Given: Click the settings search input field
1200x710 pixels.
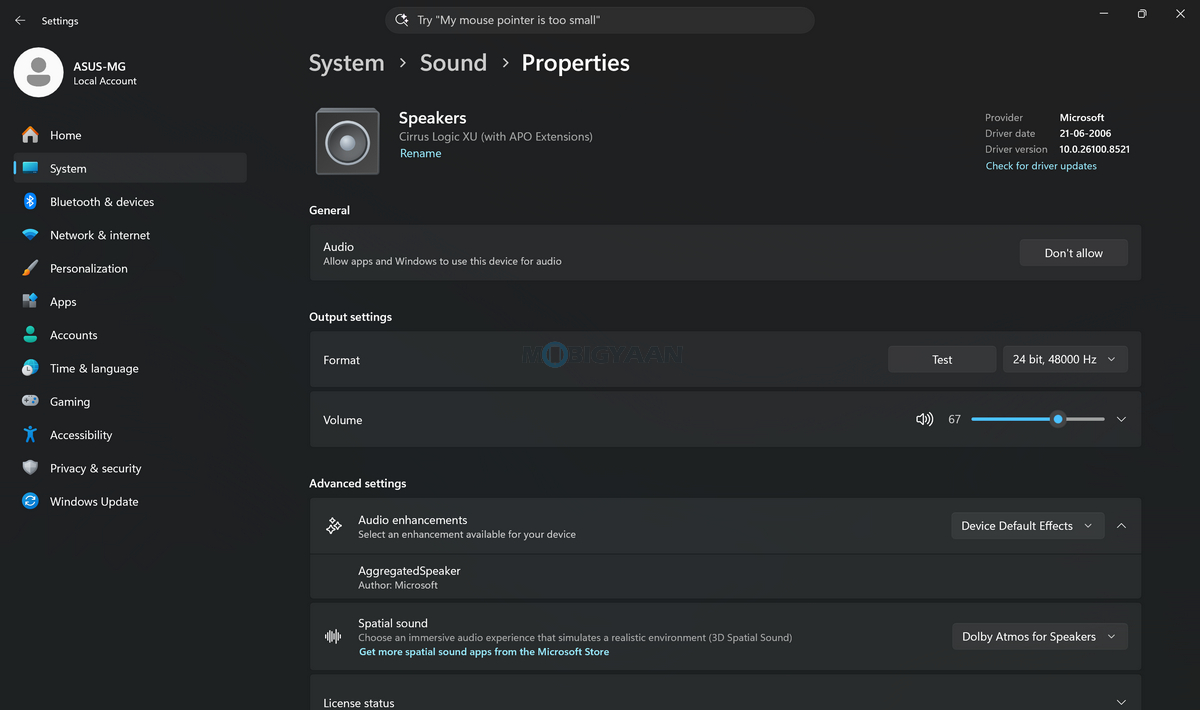Looking at the screenshot, I should click(x=600, y=20).
